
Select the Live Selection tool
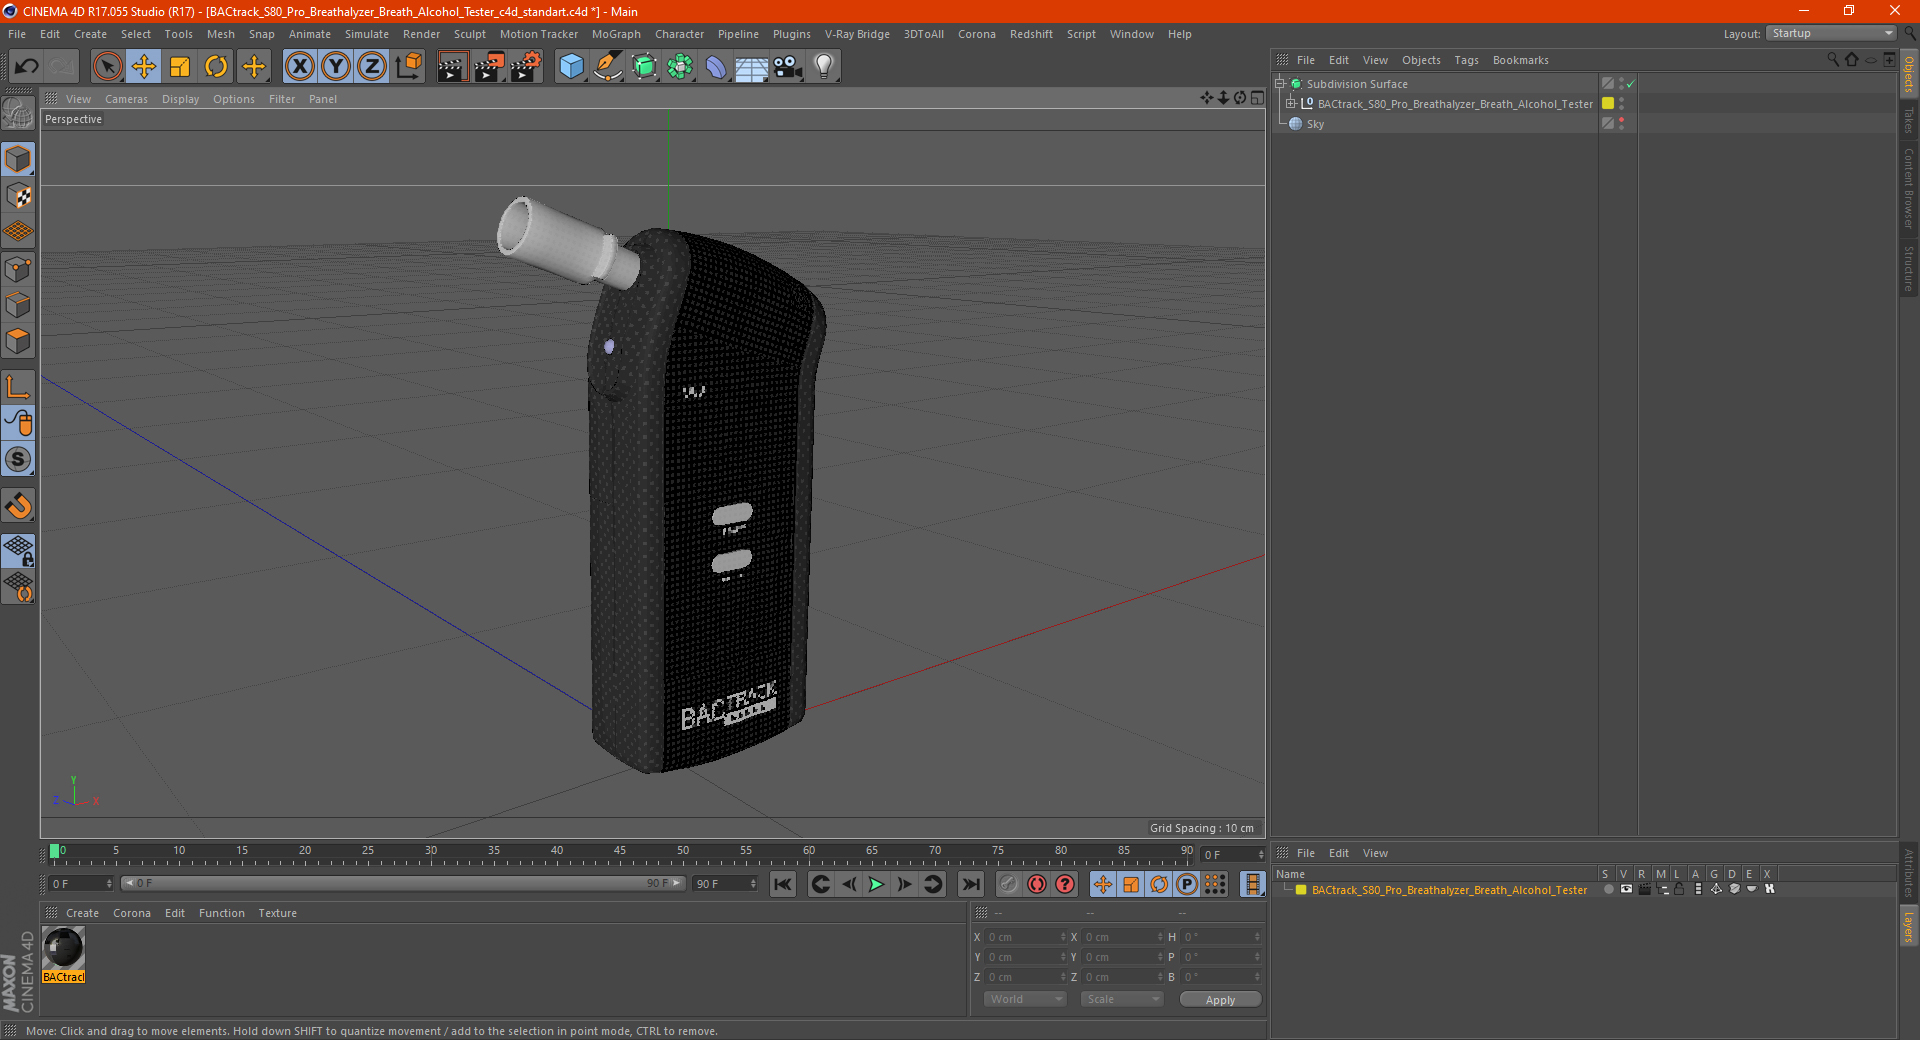107,67
